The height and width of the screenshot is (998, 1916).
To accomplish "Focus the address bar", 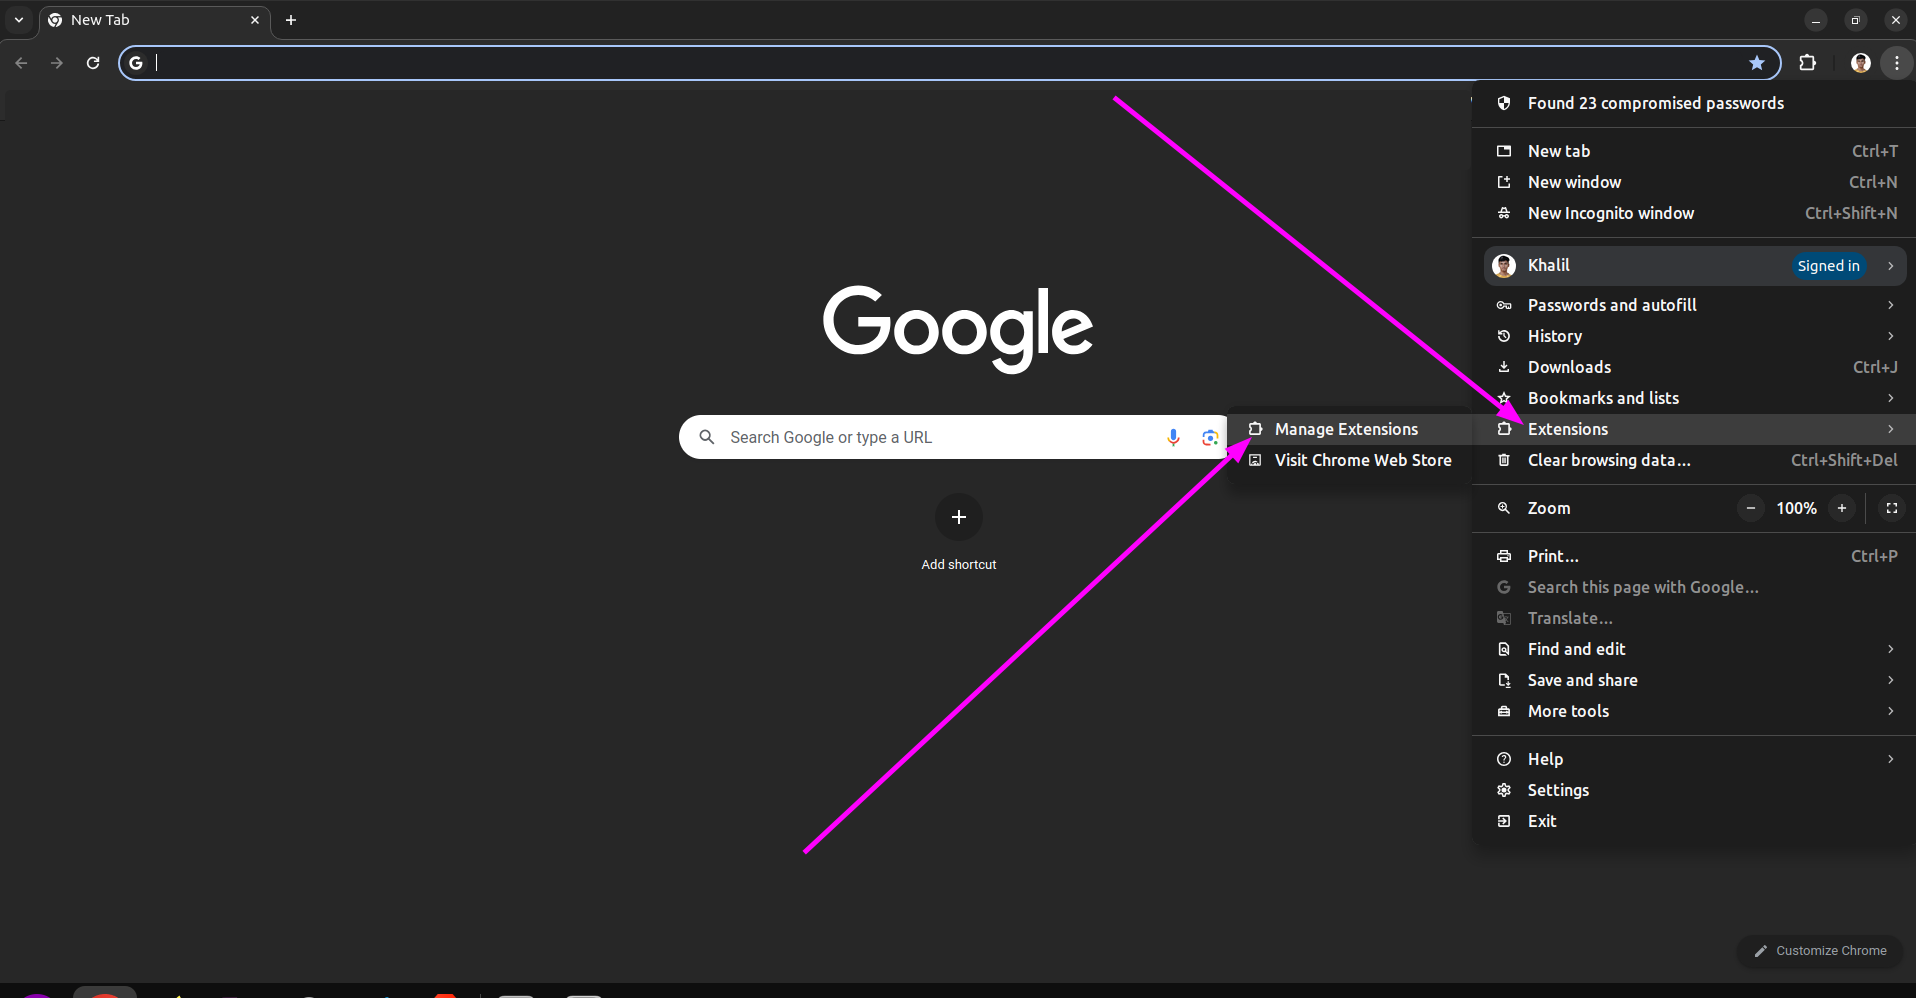I will [x=950, y=63].
